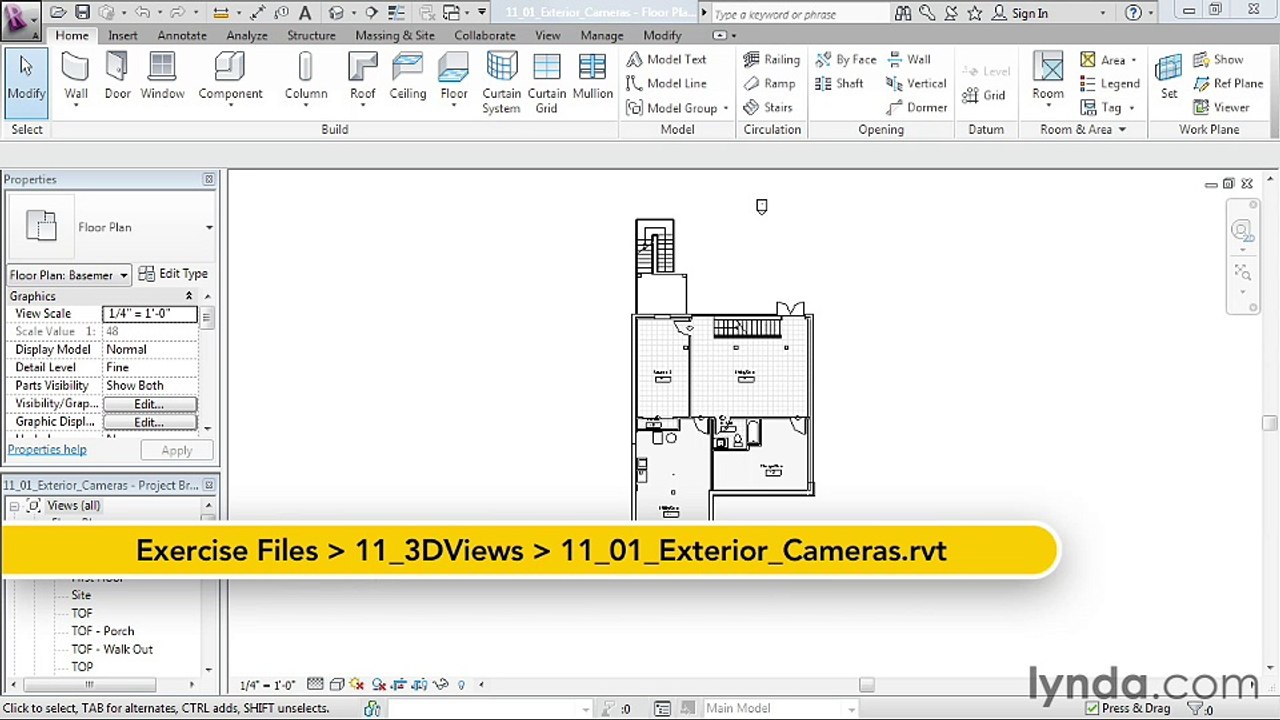The height and width of the screenshot is (720, 1280).
Task: Switch to the Insert ribbon tab
Action: 123,35
